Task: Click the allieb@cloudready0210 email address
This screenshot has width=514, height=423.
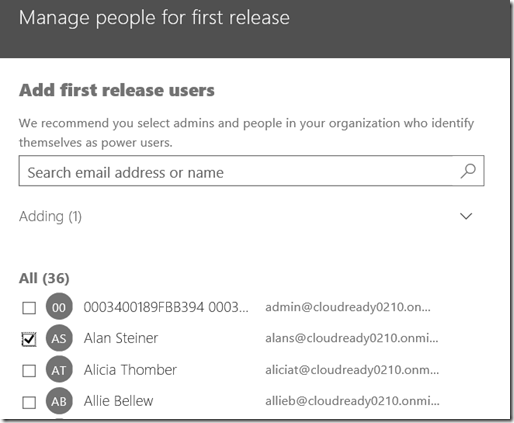Action: point(352,401)
